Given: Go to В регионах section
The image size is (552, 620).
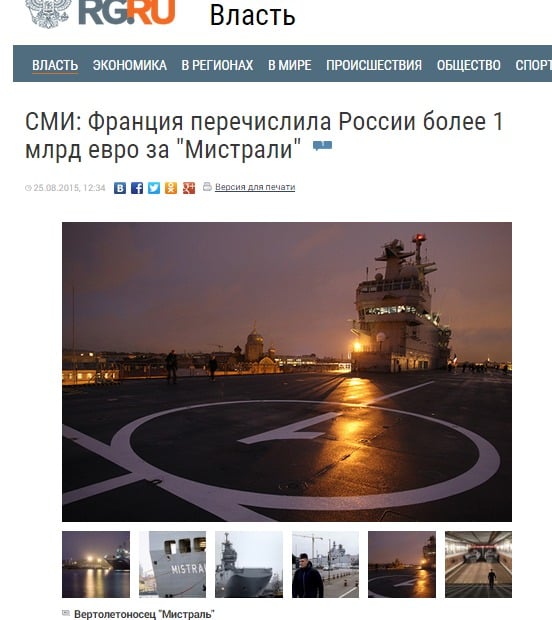Looking at the screenshot, I should (x=217, y=65).
